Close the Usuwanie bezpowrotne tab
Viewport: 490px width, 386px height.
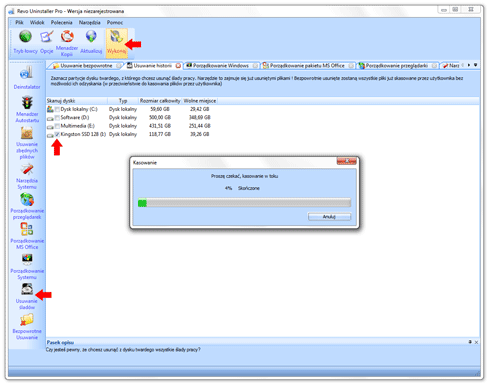pyautogui.click(x=119, y=66)
